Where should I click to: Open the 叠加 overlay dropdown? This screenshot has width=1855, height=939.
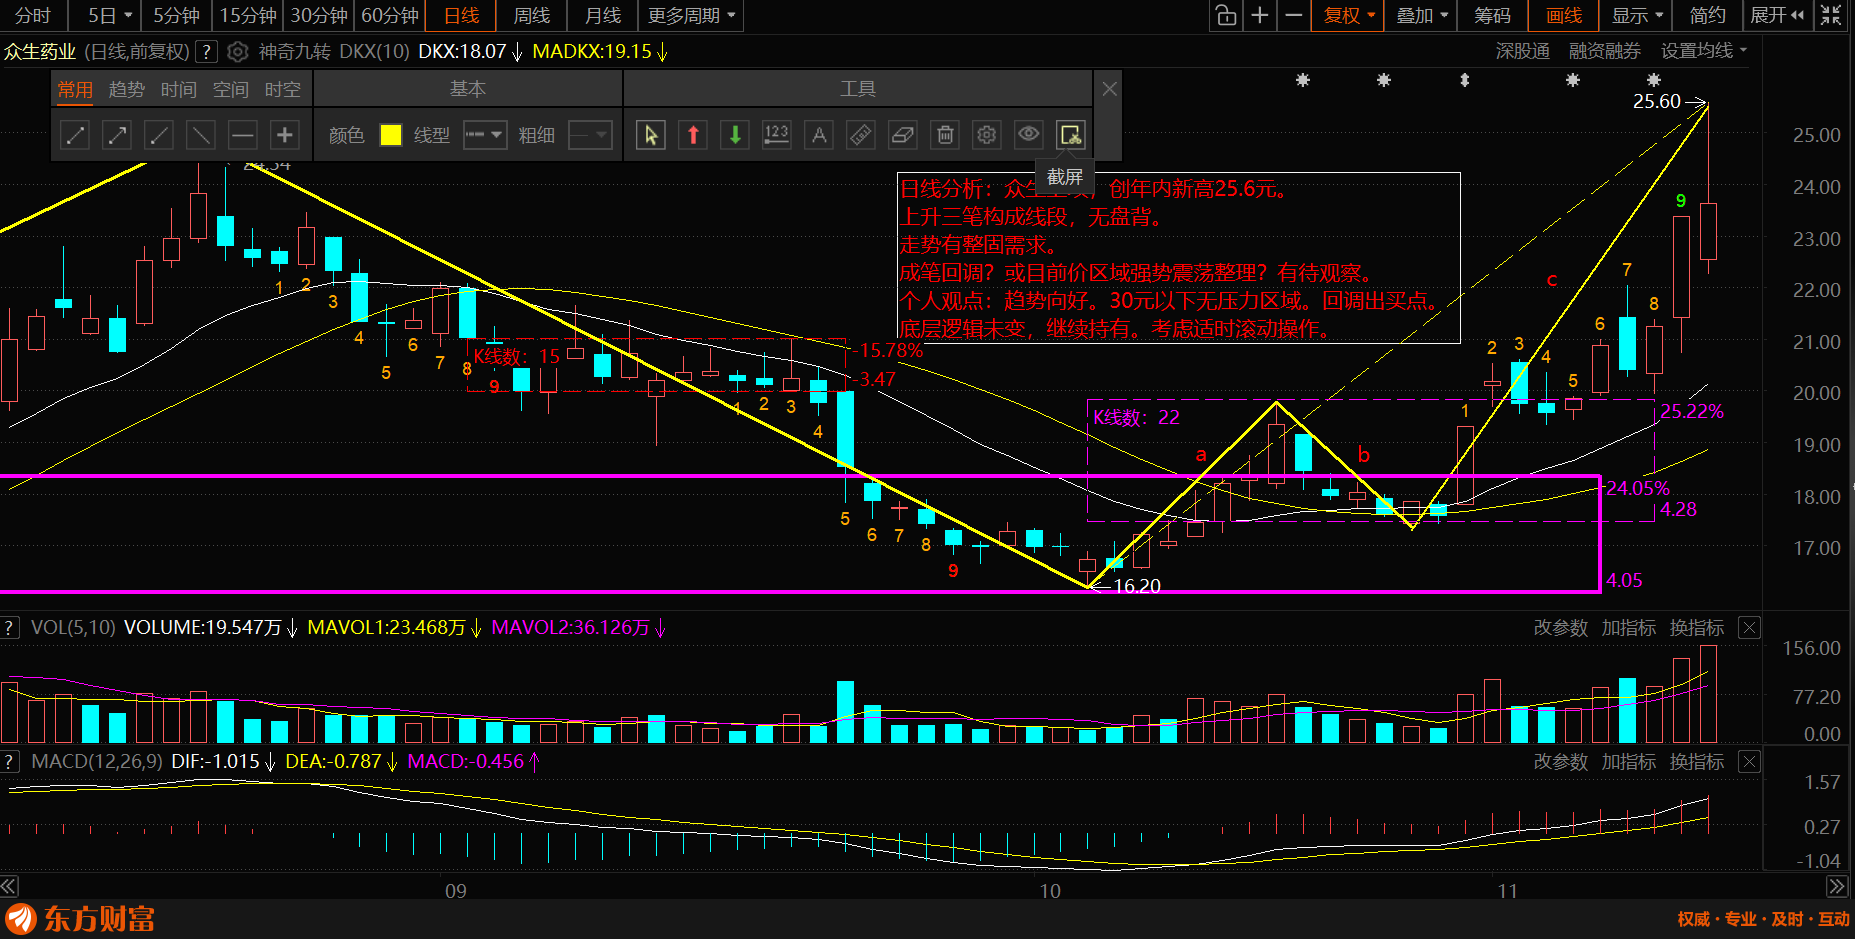pyautogui.click(x=1422, y=15)
